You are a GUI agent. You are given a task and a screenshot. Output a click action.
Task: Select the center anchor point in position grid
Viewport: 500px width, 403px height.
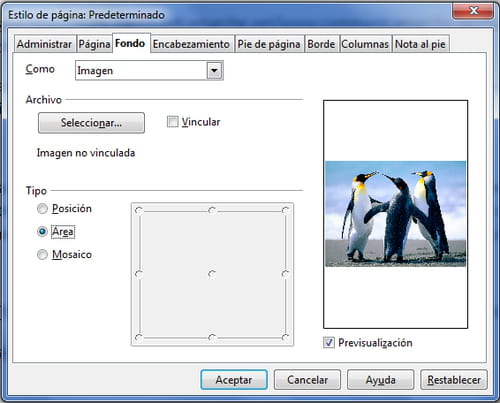pyautogui.click(x=212, y=274)
